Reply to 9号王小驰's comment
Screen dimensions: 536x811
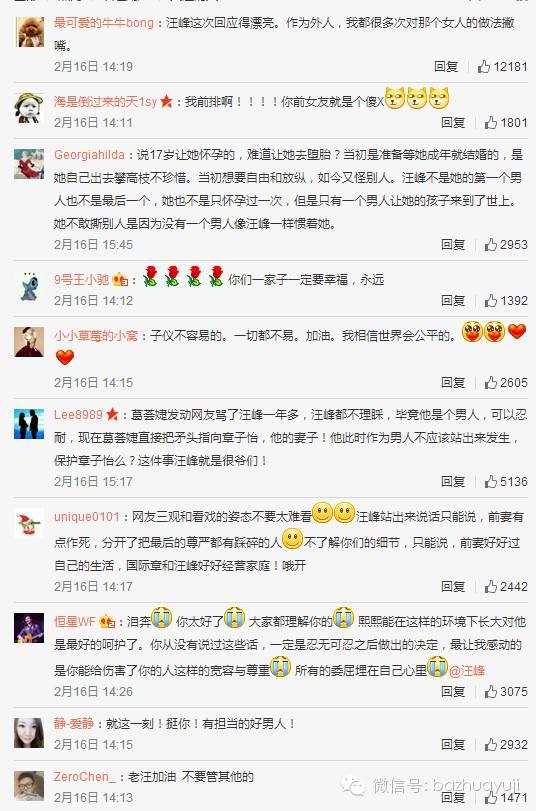(453, 300)
